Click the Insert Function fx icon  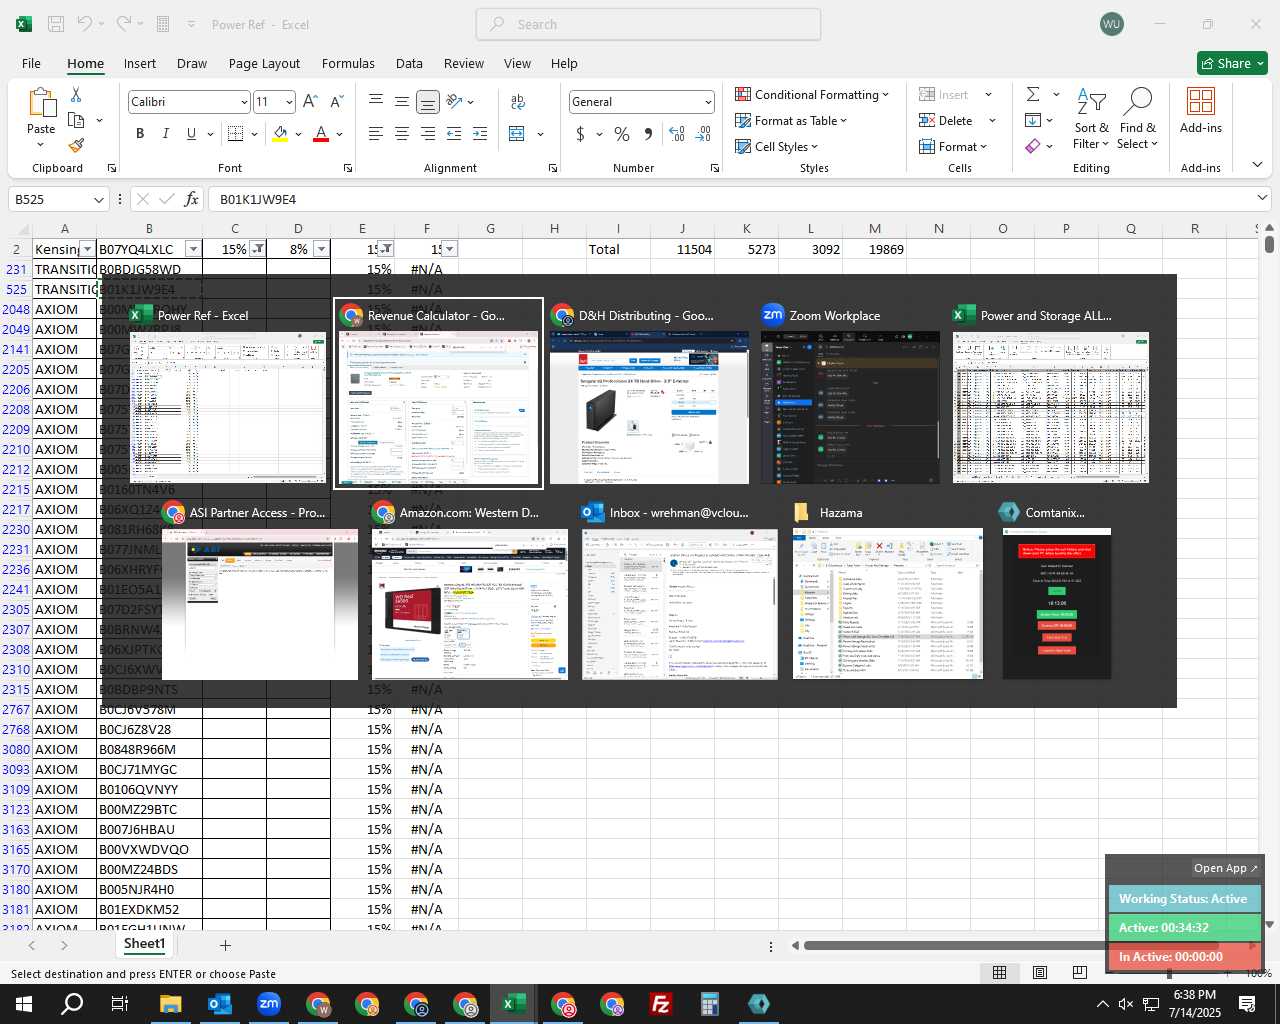tap(192, 199)
